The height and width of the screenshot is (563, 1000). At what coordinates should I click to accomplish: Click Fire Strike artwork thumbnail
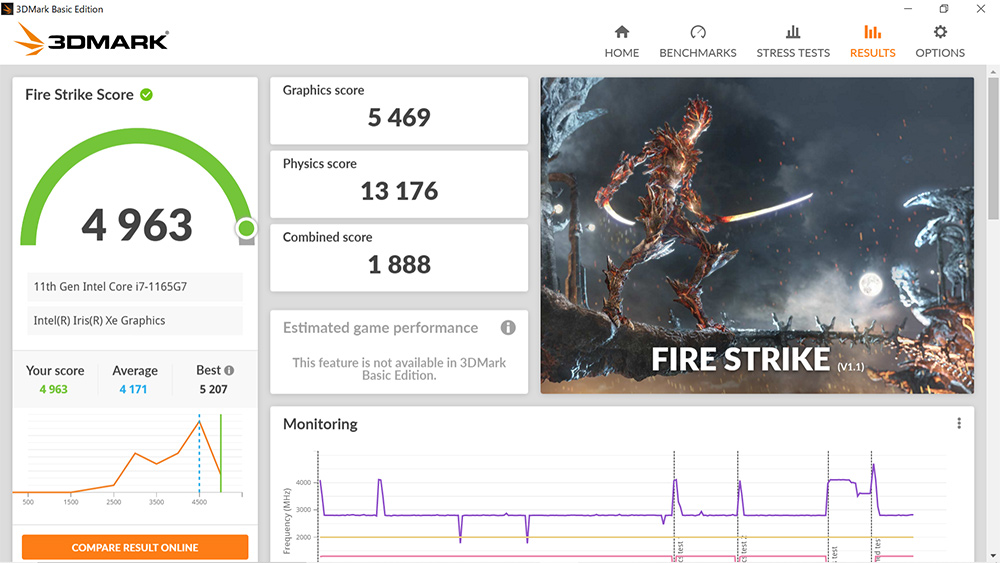click(x=757, y=235)
